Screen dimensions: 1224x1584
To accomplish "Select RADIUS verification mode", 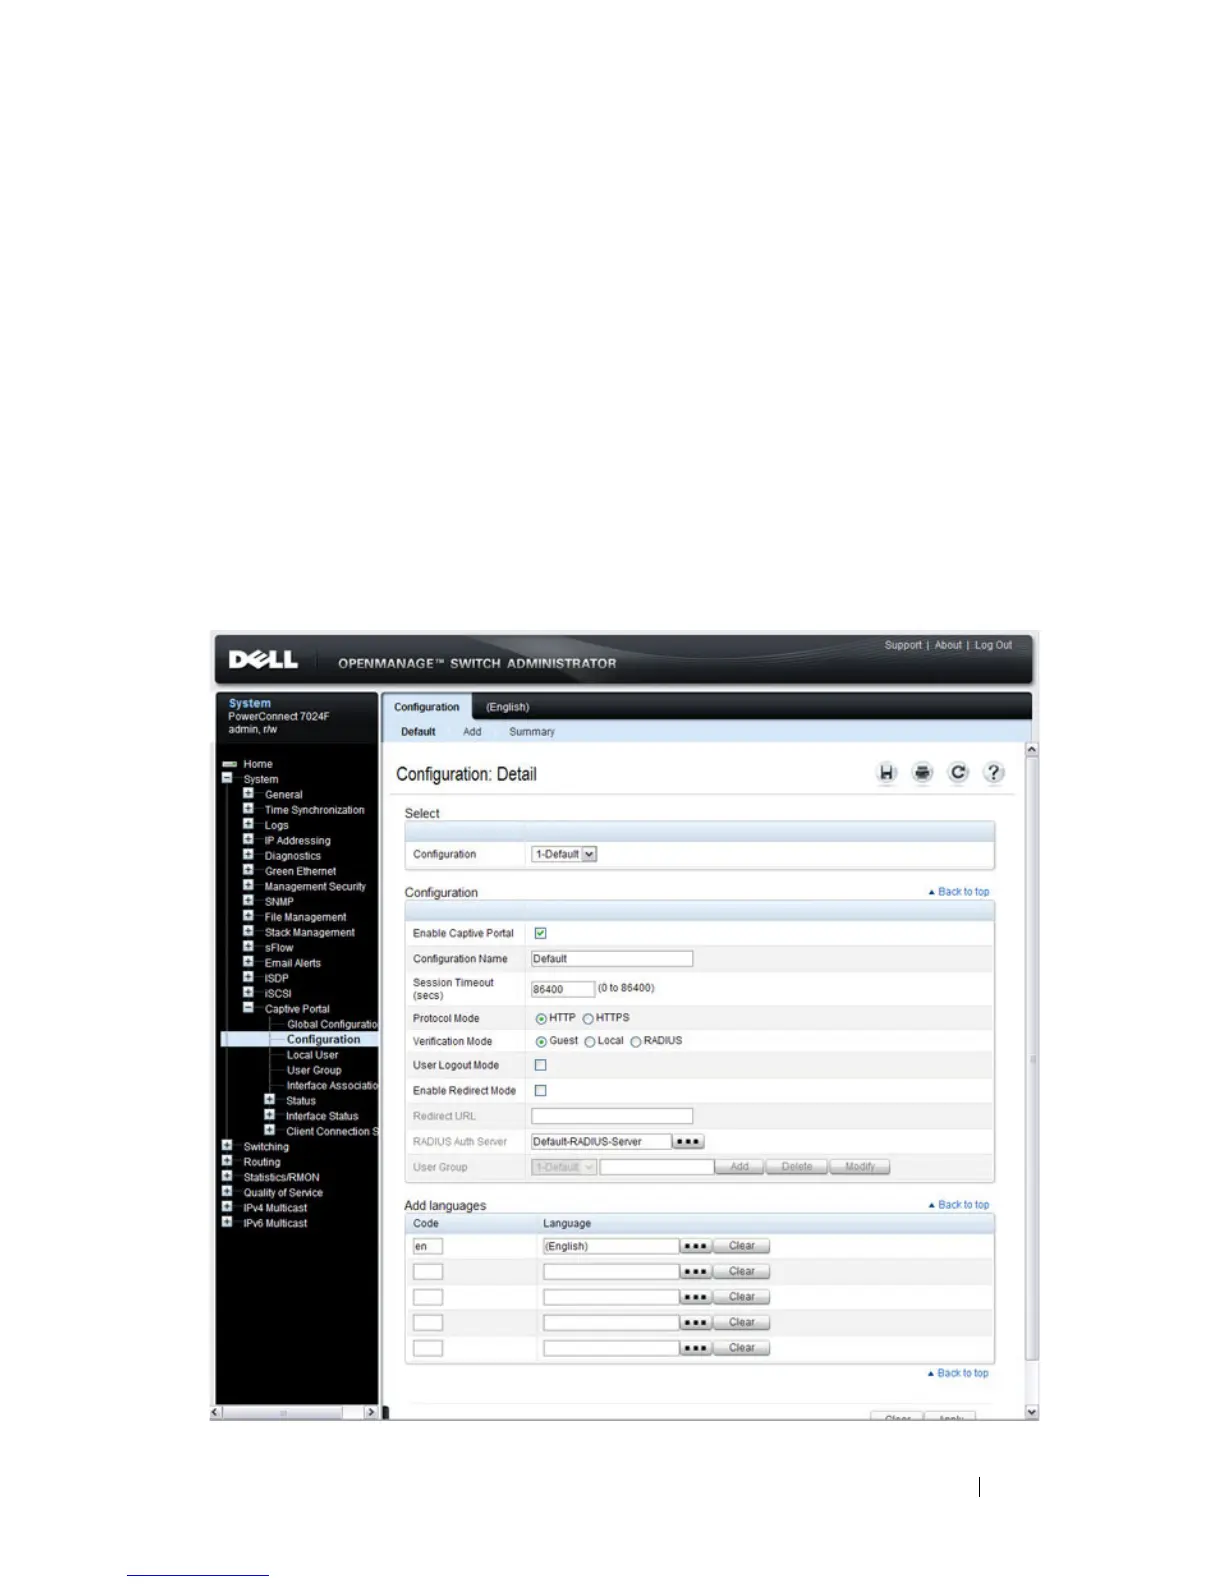I will [635, 1042].
